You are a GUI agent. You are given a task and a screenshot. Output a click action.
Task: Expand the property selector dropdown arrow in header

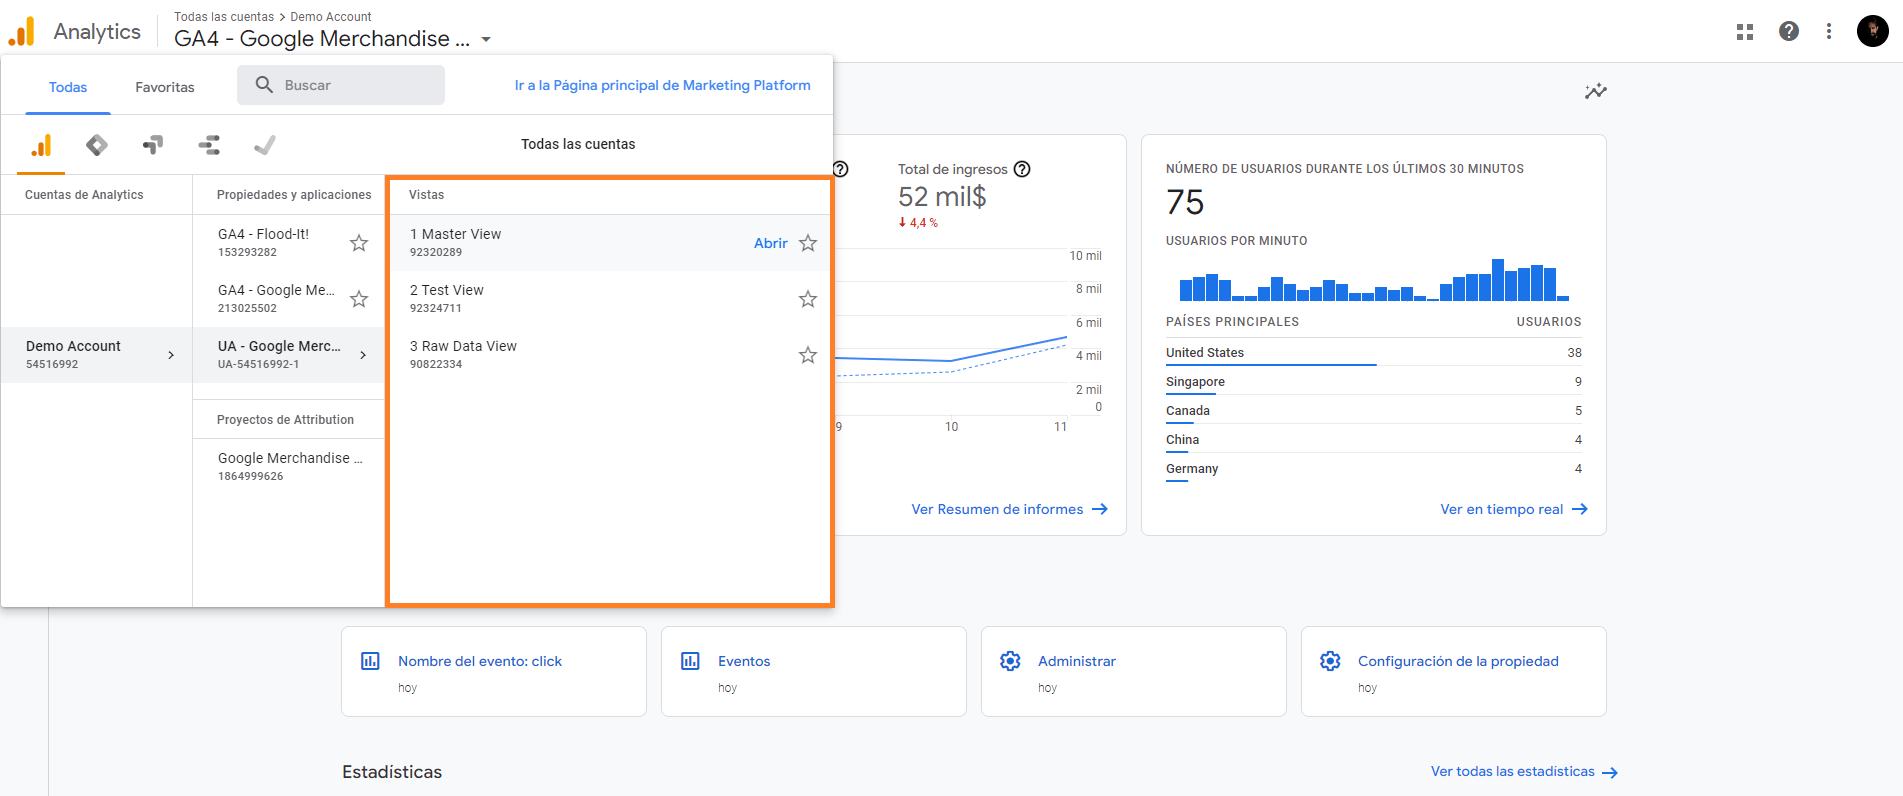[x=486, y=40]
